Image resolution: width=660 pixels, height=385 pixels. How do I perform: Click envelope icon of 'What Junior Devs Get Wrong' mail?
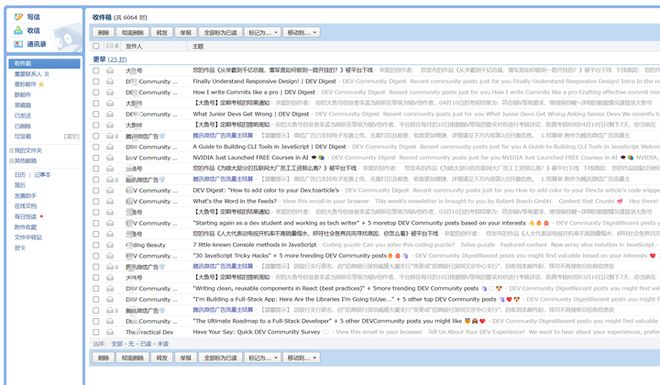(110, 114)
